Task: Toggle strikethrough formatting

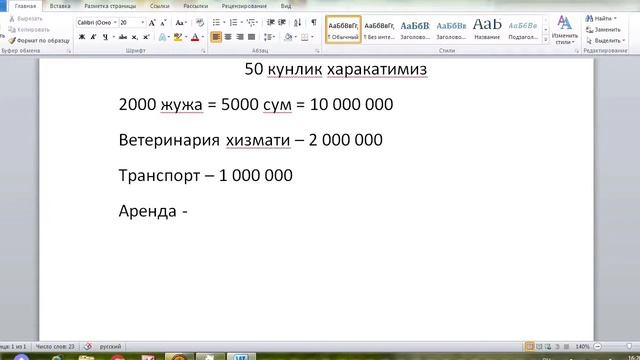Action: 122,37
